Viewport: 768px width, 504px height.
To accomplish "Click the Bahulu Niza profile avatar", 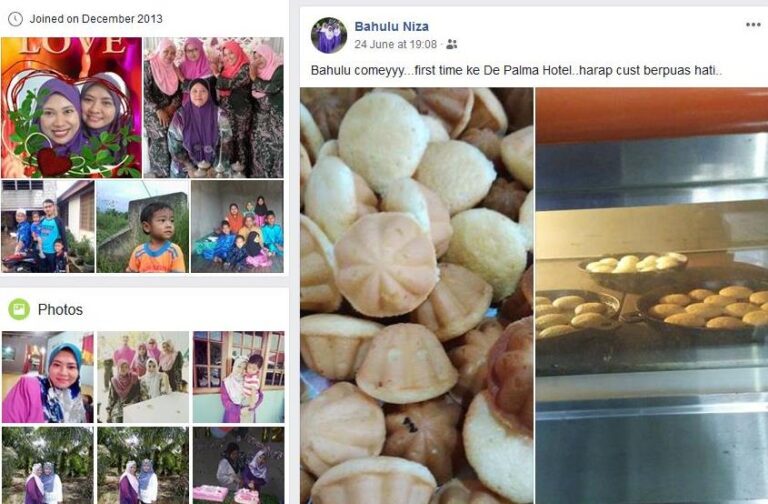I will pyautogui.click(x=329, y=35).
